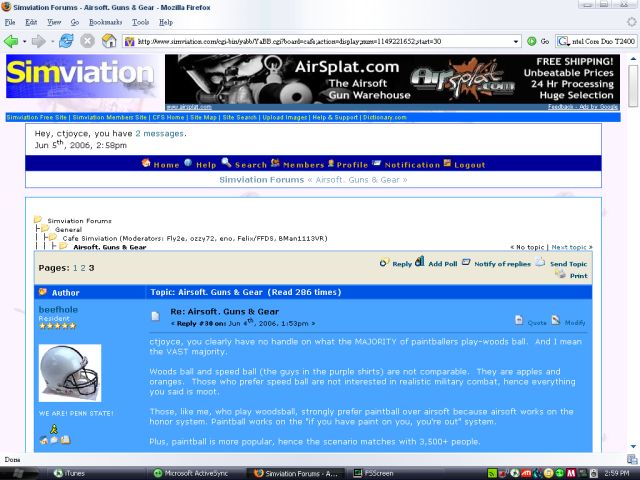The height and width of the screenshot is (480, 640).
Task: Open the Bookmarks menu
Action: coord(105,21)
